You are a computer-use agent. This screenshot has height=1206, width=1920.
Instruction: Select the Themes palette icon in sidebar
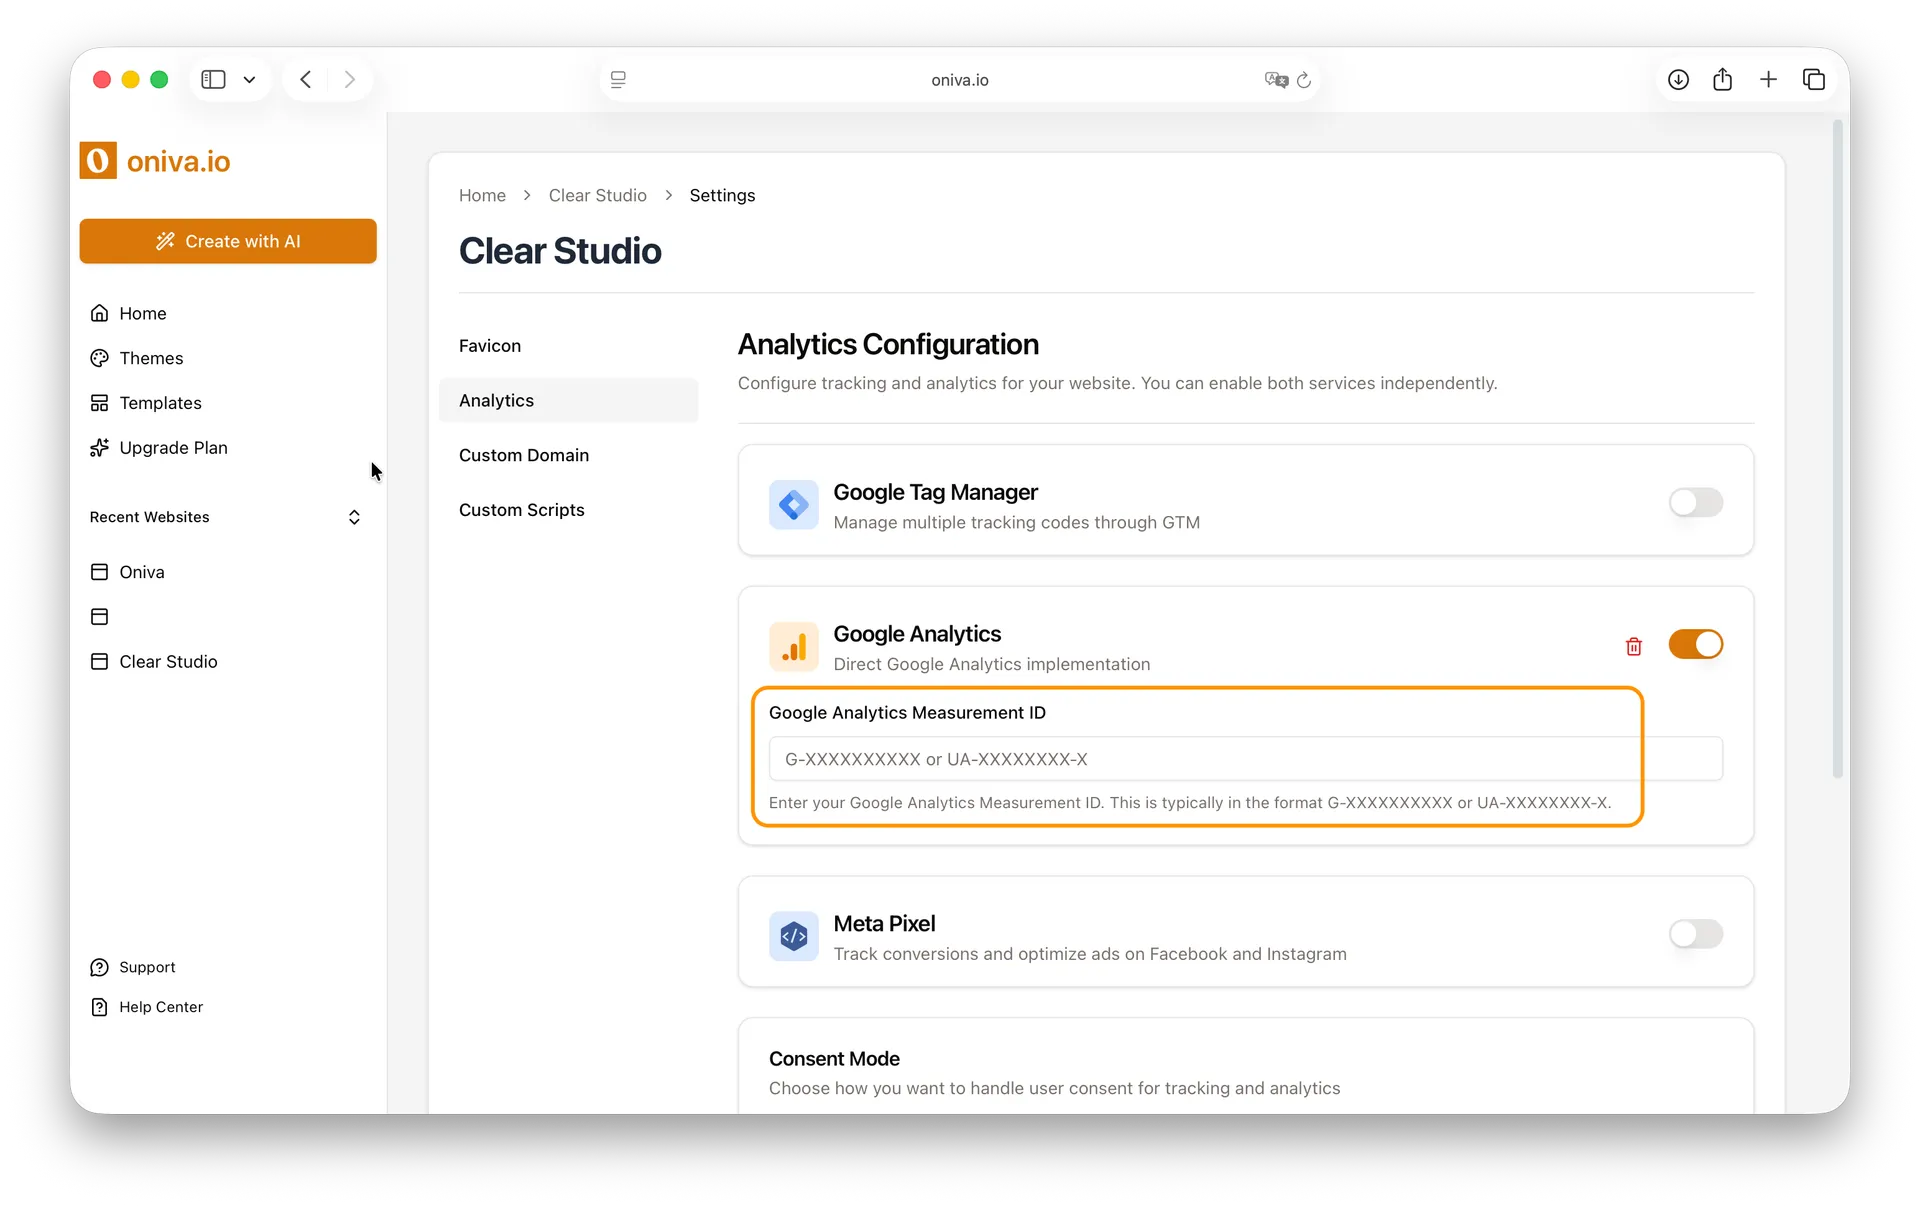coord(100,358)
